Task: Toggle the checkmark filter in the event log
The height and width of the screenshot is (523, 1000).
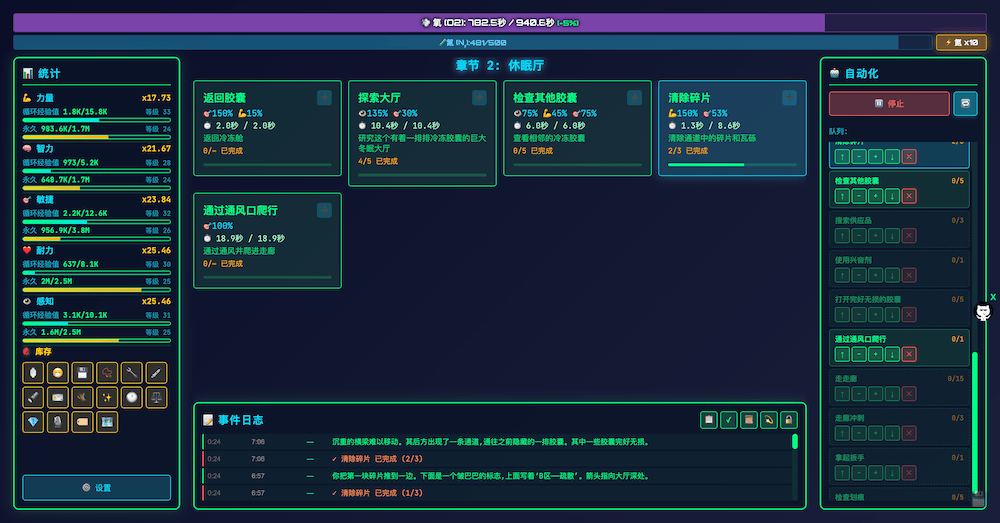Action: (x=728, y=420)
